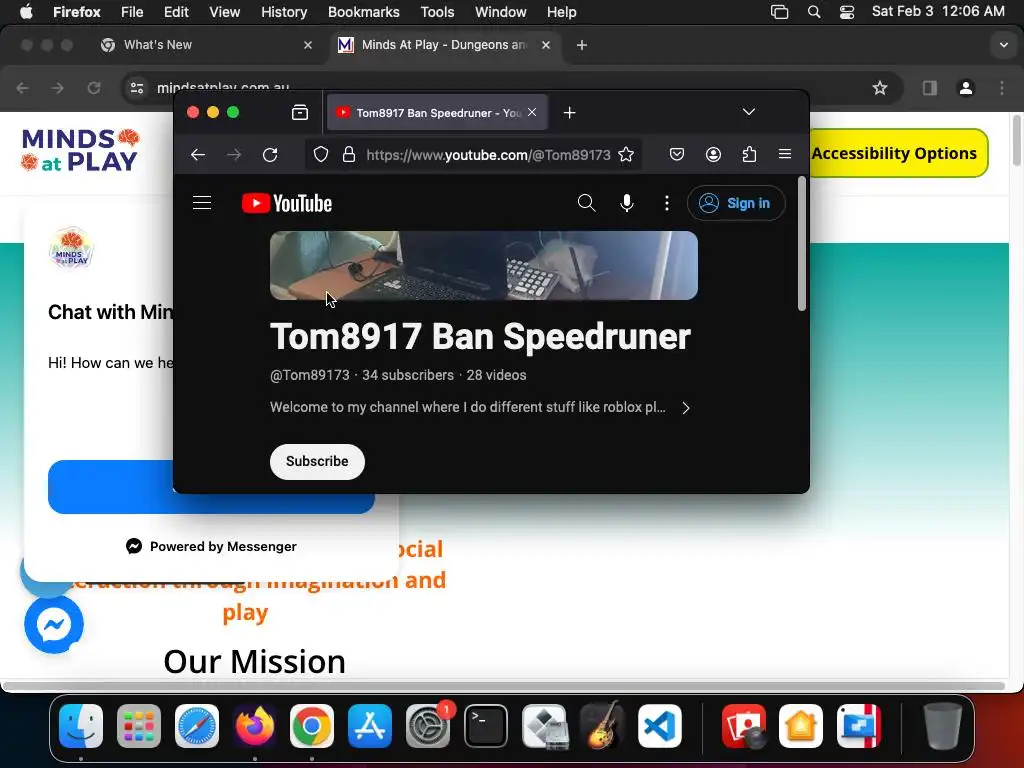Image resolution: width=1024 pixels, height=768 pixels.
Task: Open the YouTube hamburger guide menu
Action: 202,203
